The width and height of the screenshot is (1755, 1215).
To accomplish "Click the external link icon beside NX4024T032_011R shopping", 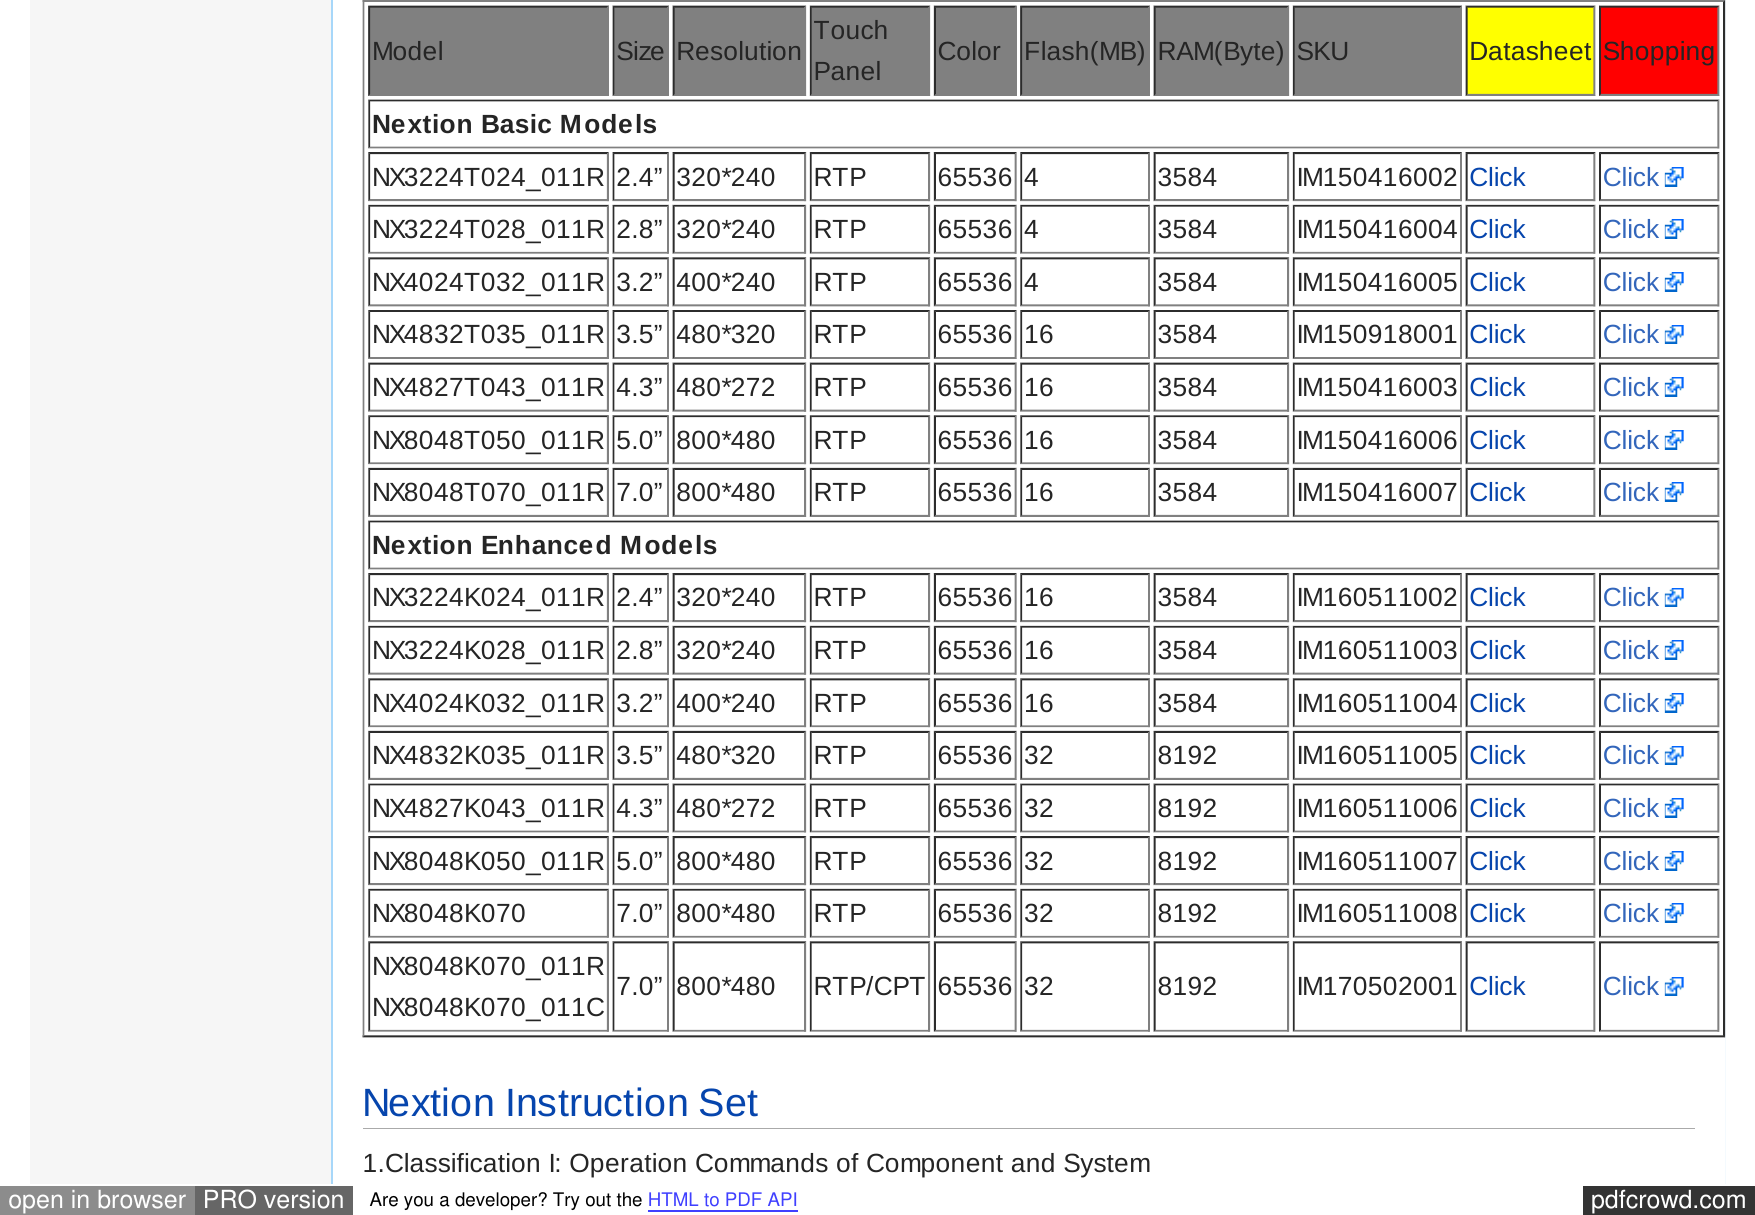I will 1675,281.
